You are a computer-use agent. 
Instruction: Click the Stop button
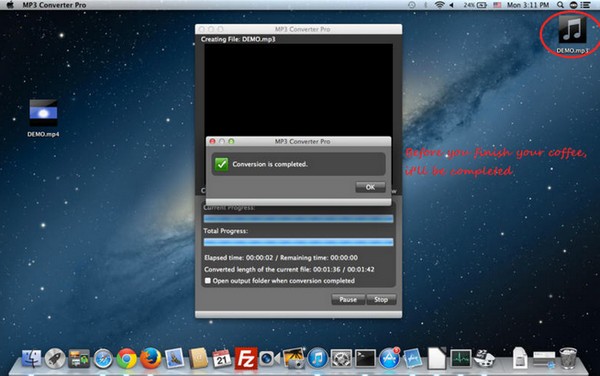381,299
